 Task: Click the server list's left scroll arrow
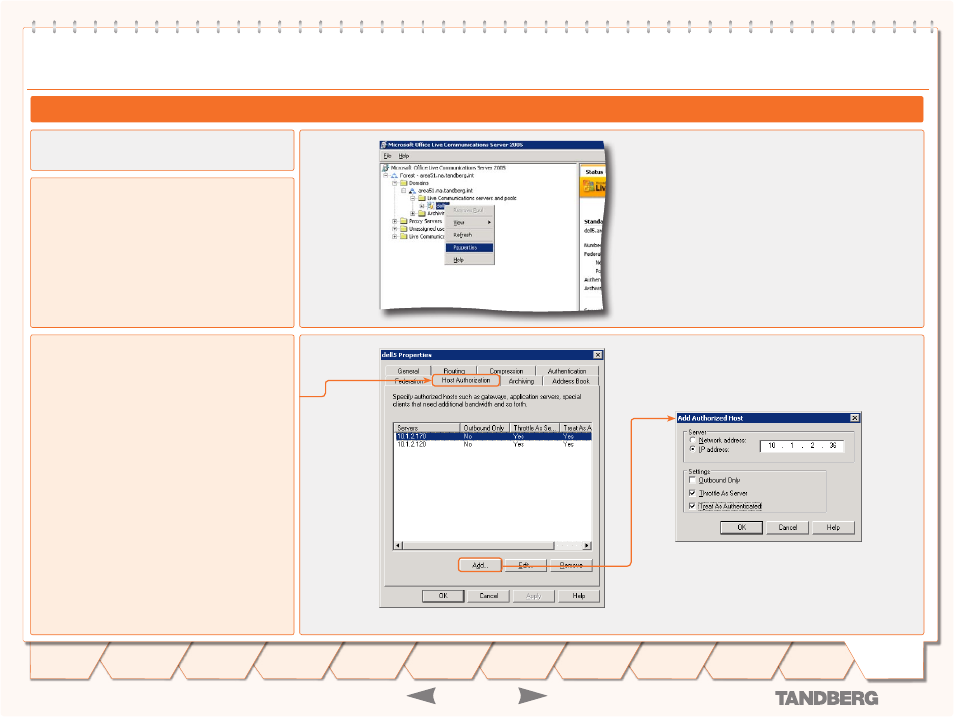(398, 545)
